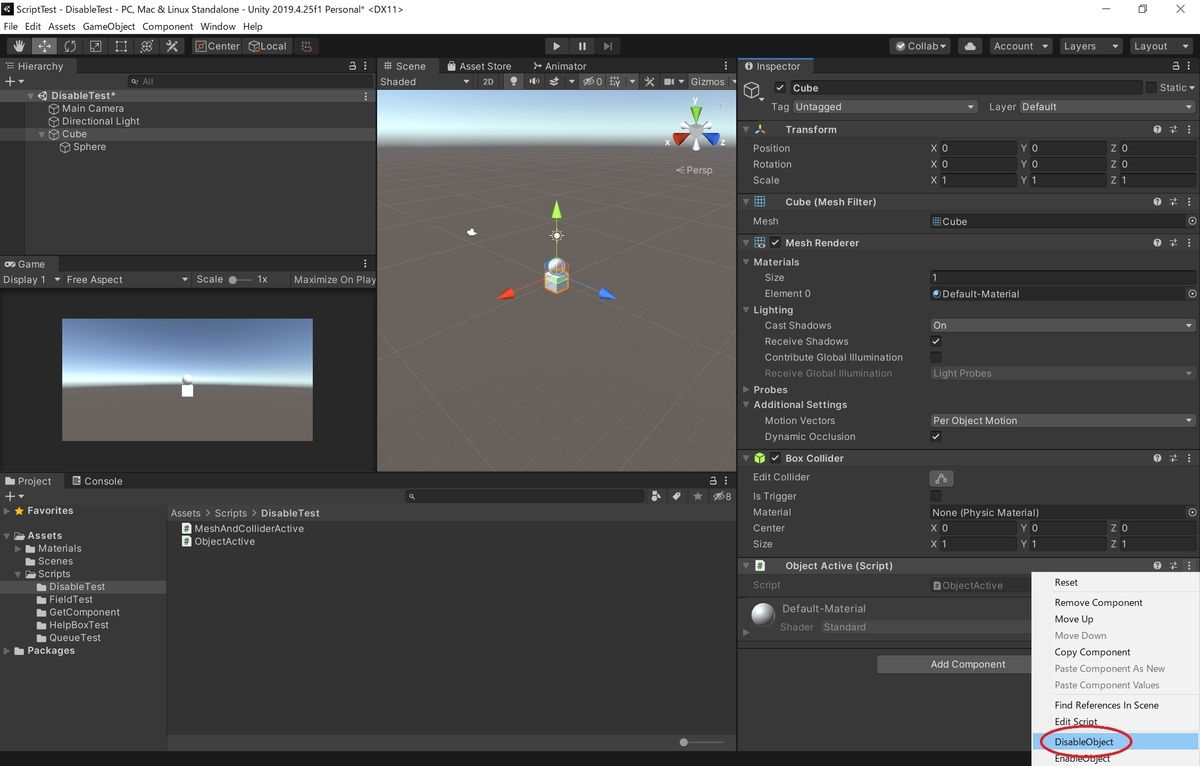The image size is (1200, 766).
Task: Select the Transform tool in toolbar
Action: (147, 46)
